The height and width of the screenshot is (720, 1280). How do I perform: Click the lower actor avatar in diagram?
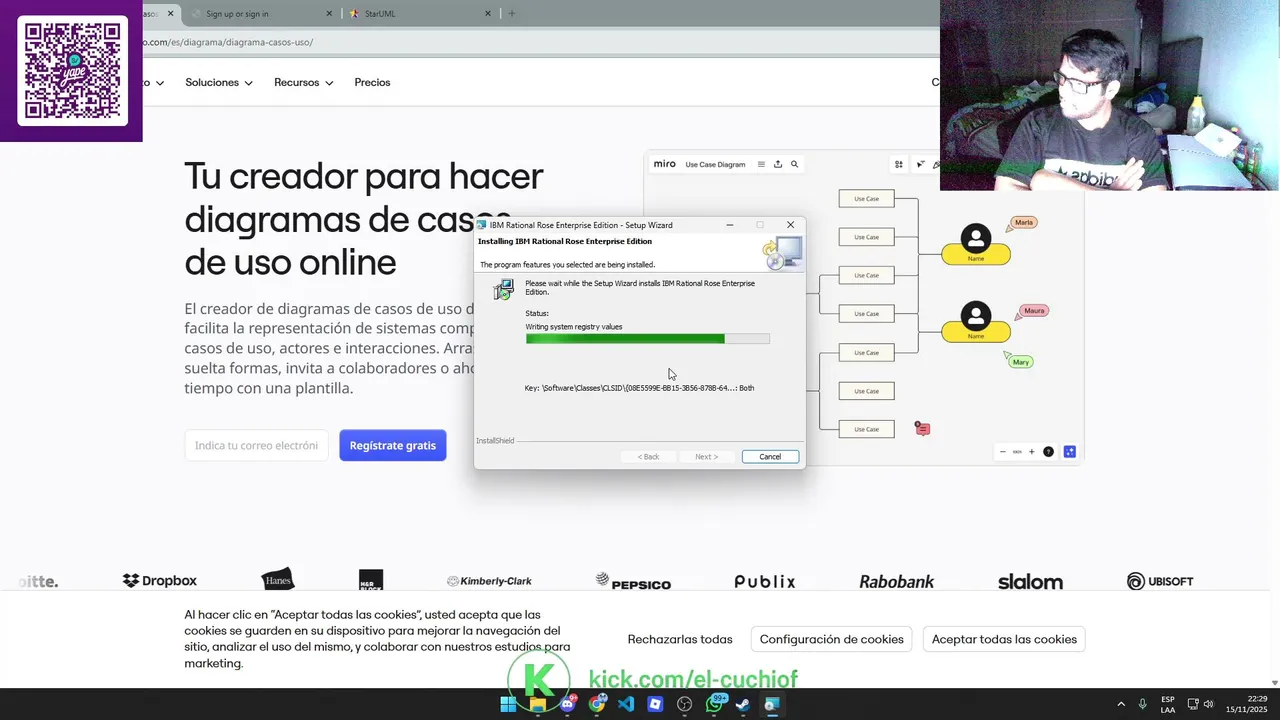pos(976,317)
